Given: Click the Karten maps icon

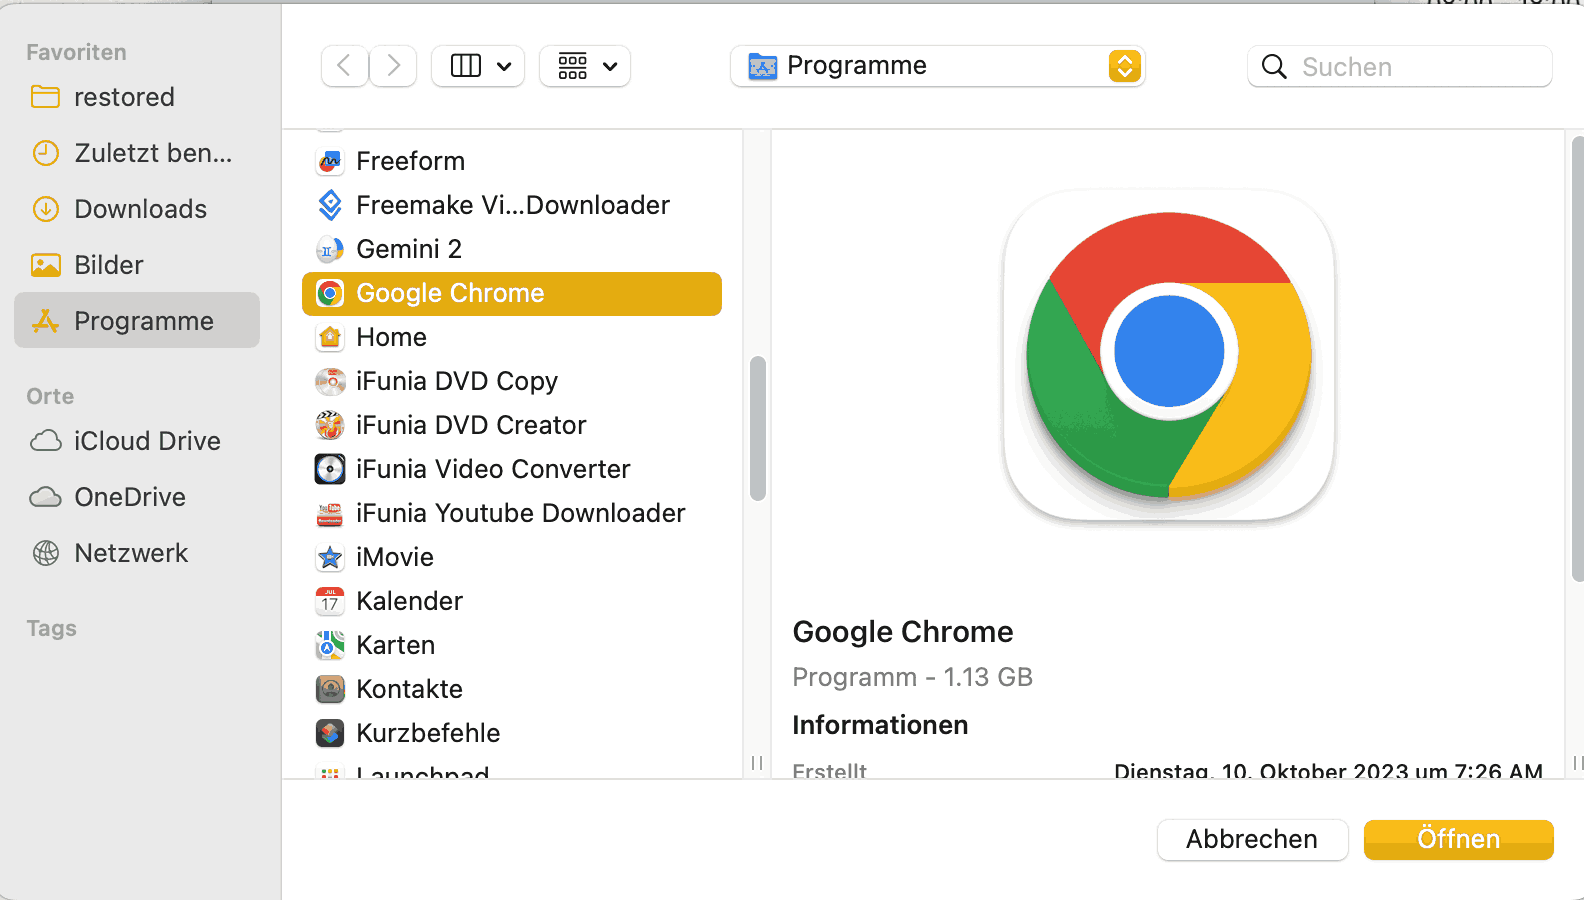Looking at the screenshot, I should [x=330, y=645].
